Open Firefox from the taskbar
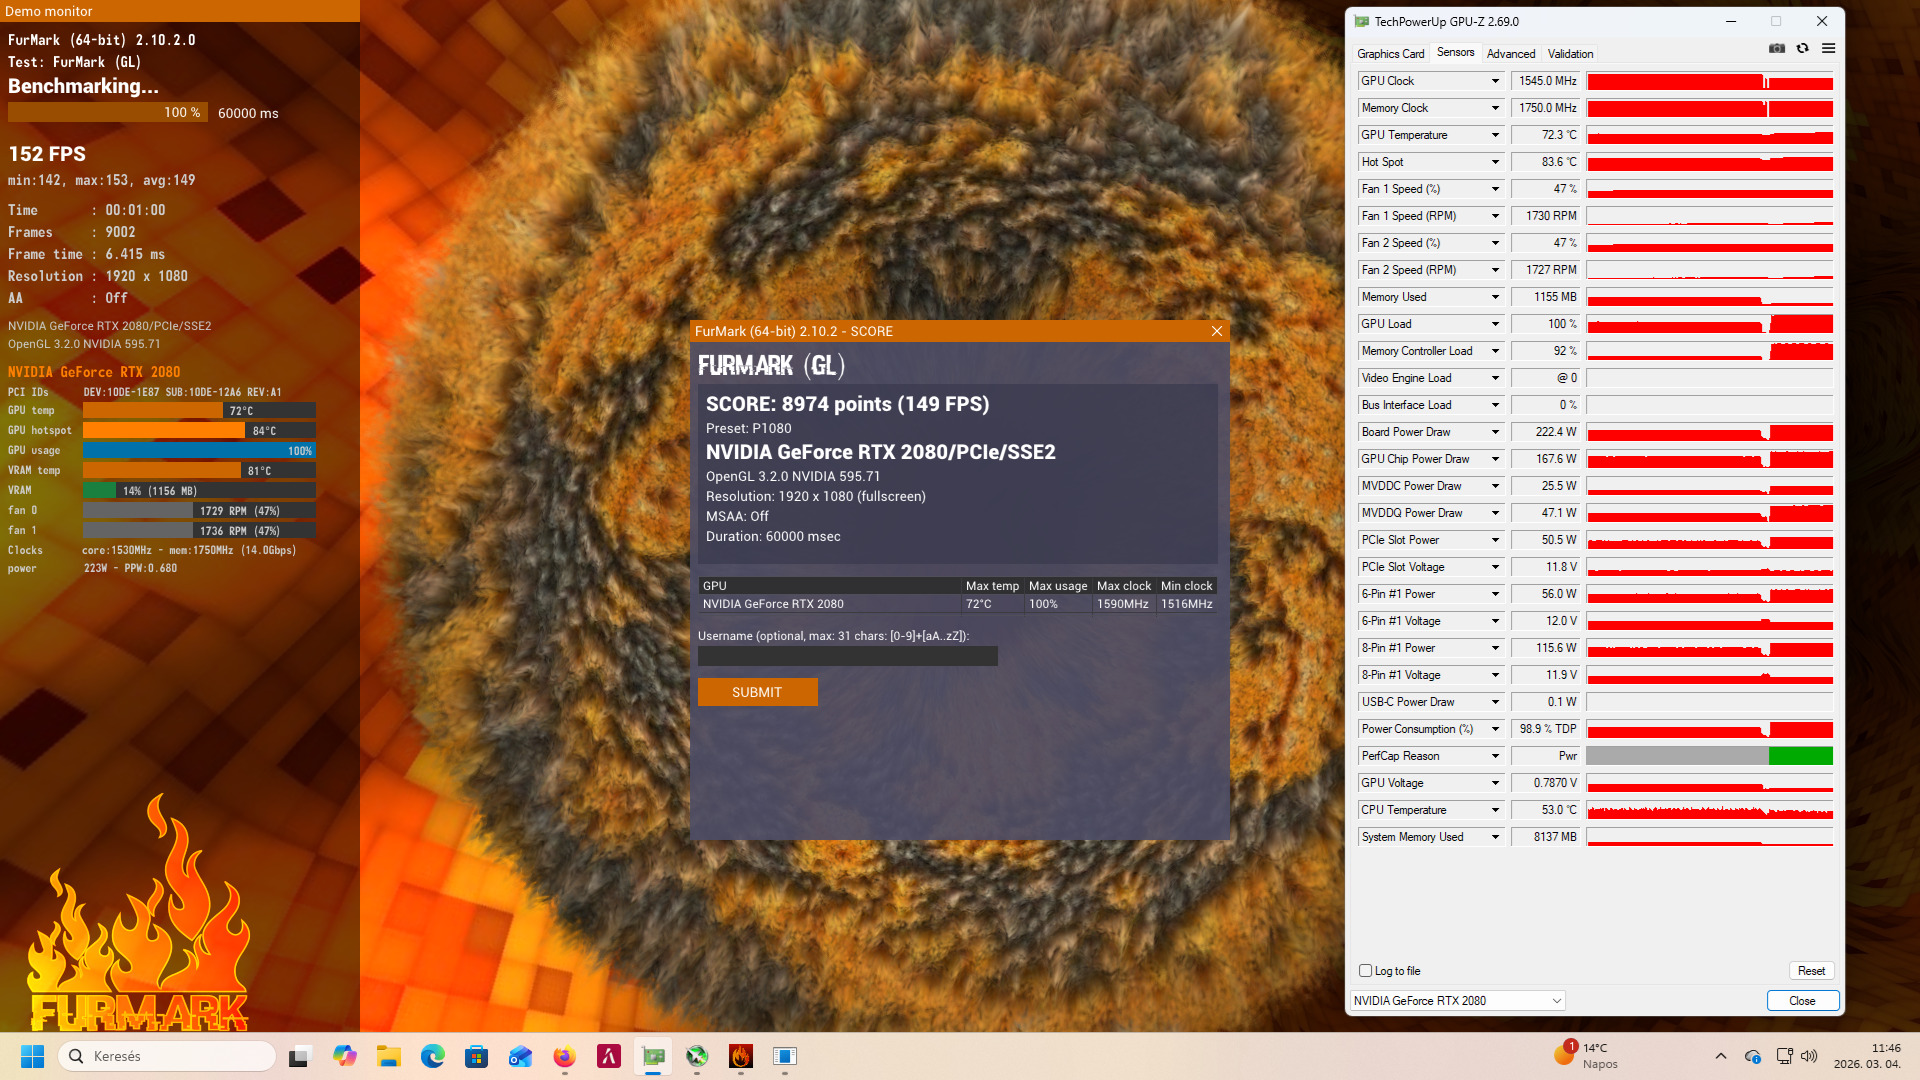The image size is (1920, 1080). [x=565, y=1056]
